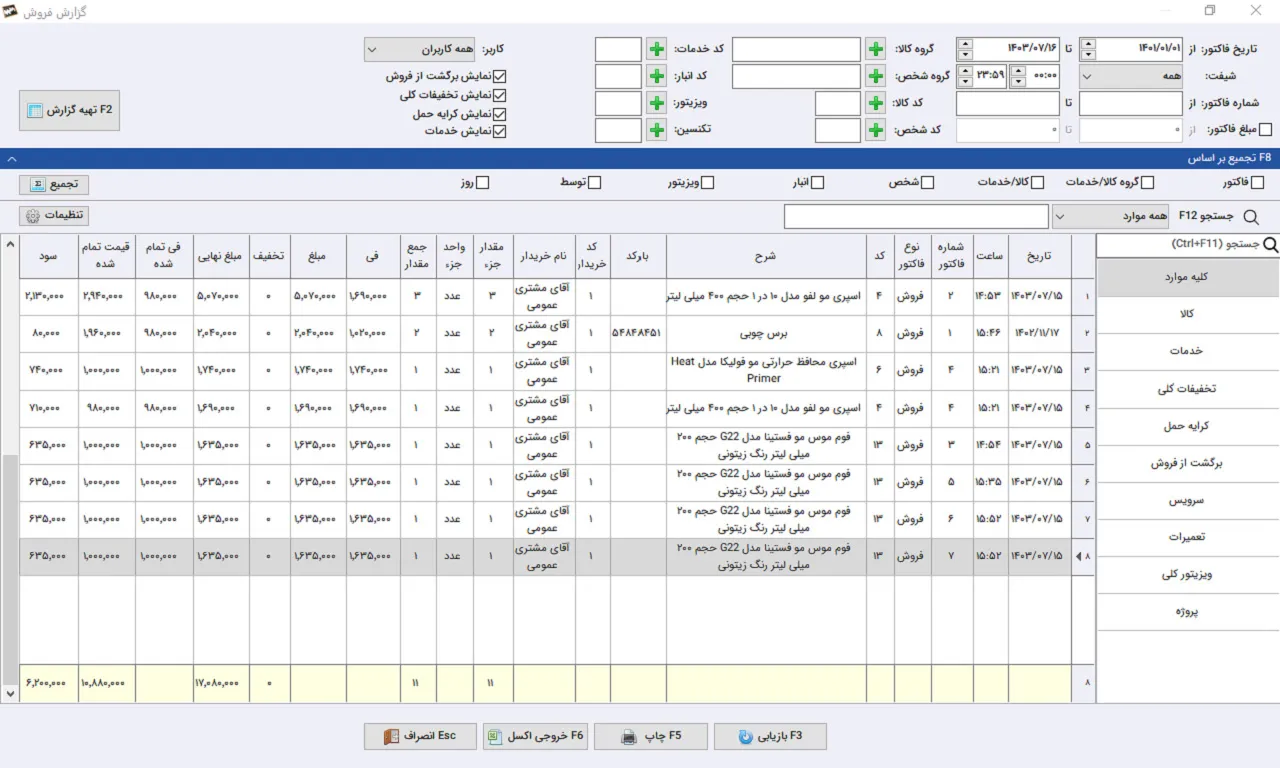Screen dimensions: 1280x768
Task: Click the green plus beside گروه شخص
Action: tap(875, 76)
